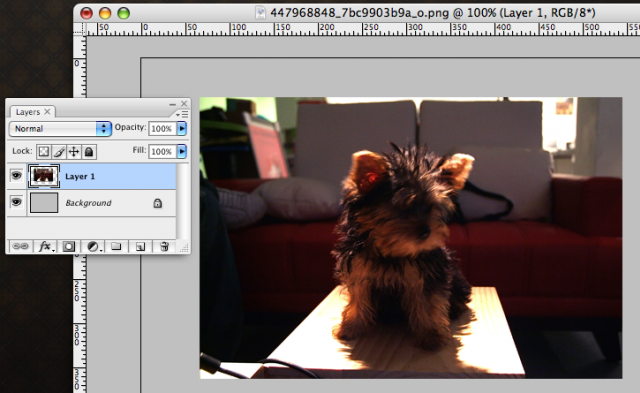Create new fill or adjustment layer

(x=93, y=246)
